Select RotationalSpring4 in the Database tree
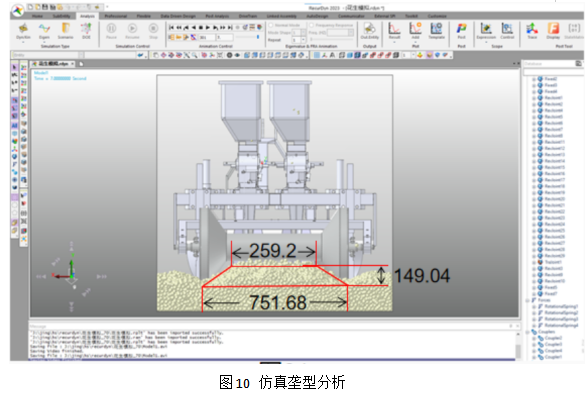The width and height of the screenshot is (587, 396). [x=561, y=325]
